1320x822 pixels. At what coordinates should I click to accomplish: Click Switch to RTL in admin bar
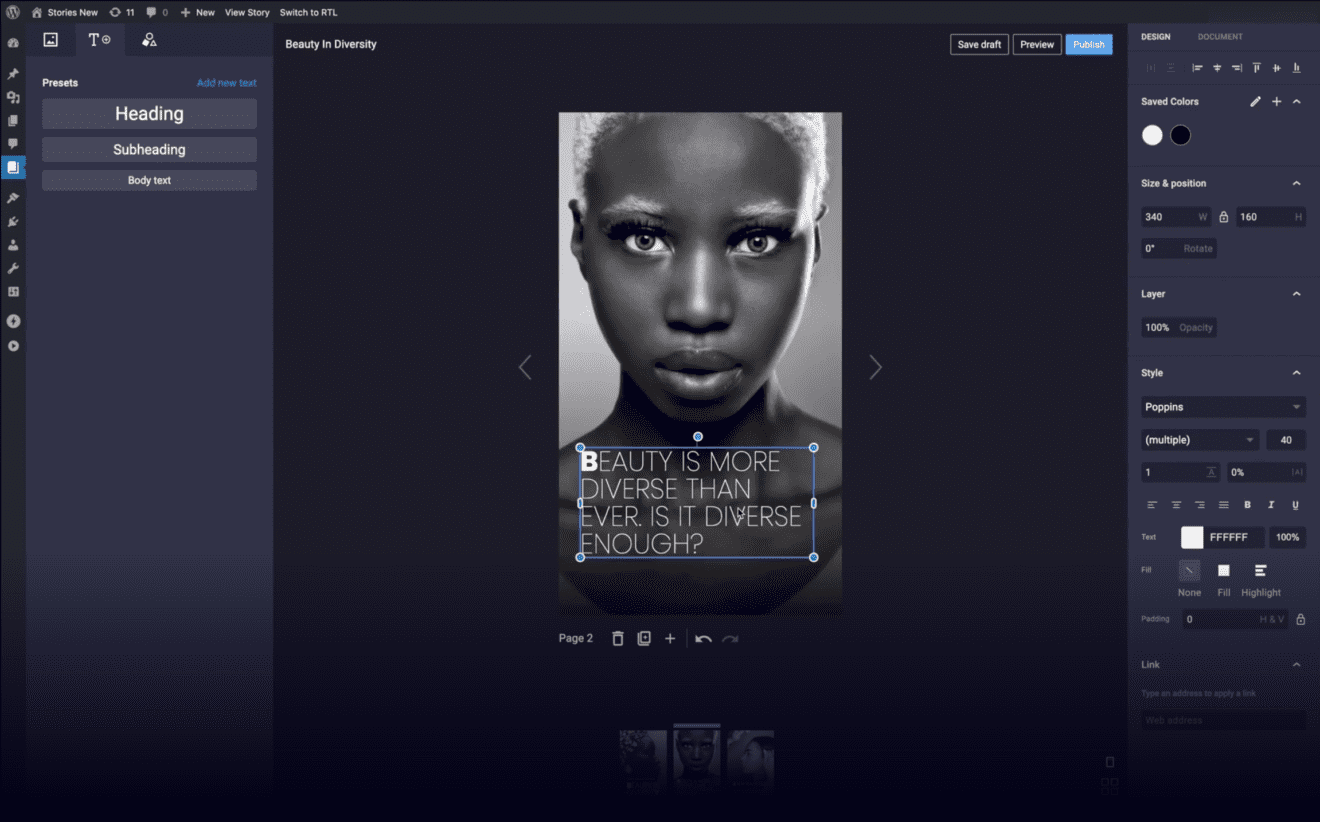(x=308, y=12)
